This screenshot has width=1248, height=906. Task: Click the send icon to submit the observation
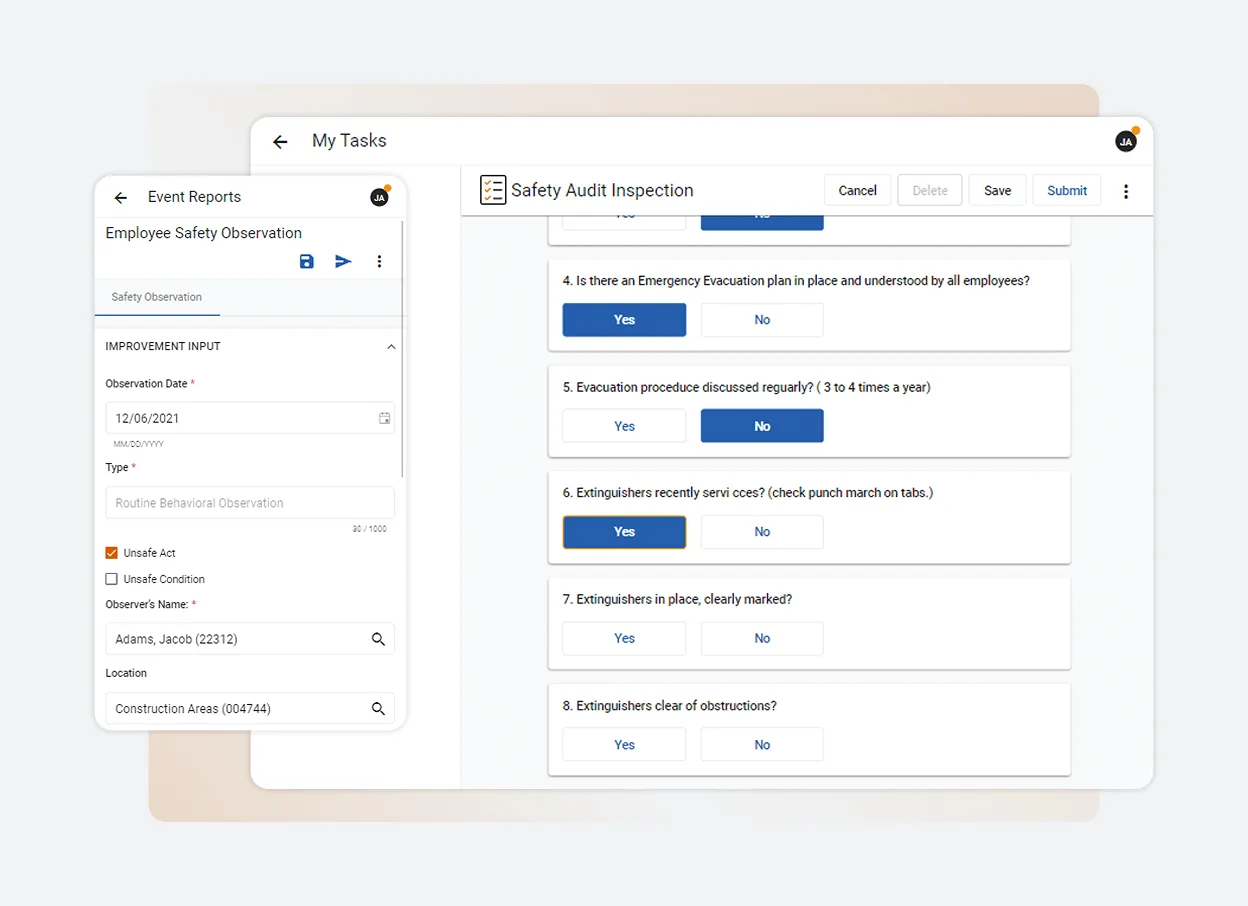point(343,261)
